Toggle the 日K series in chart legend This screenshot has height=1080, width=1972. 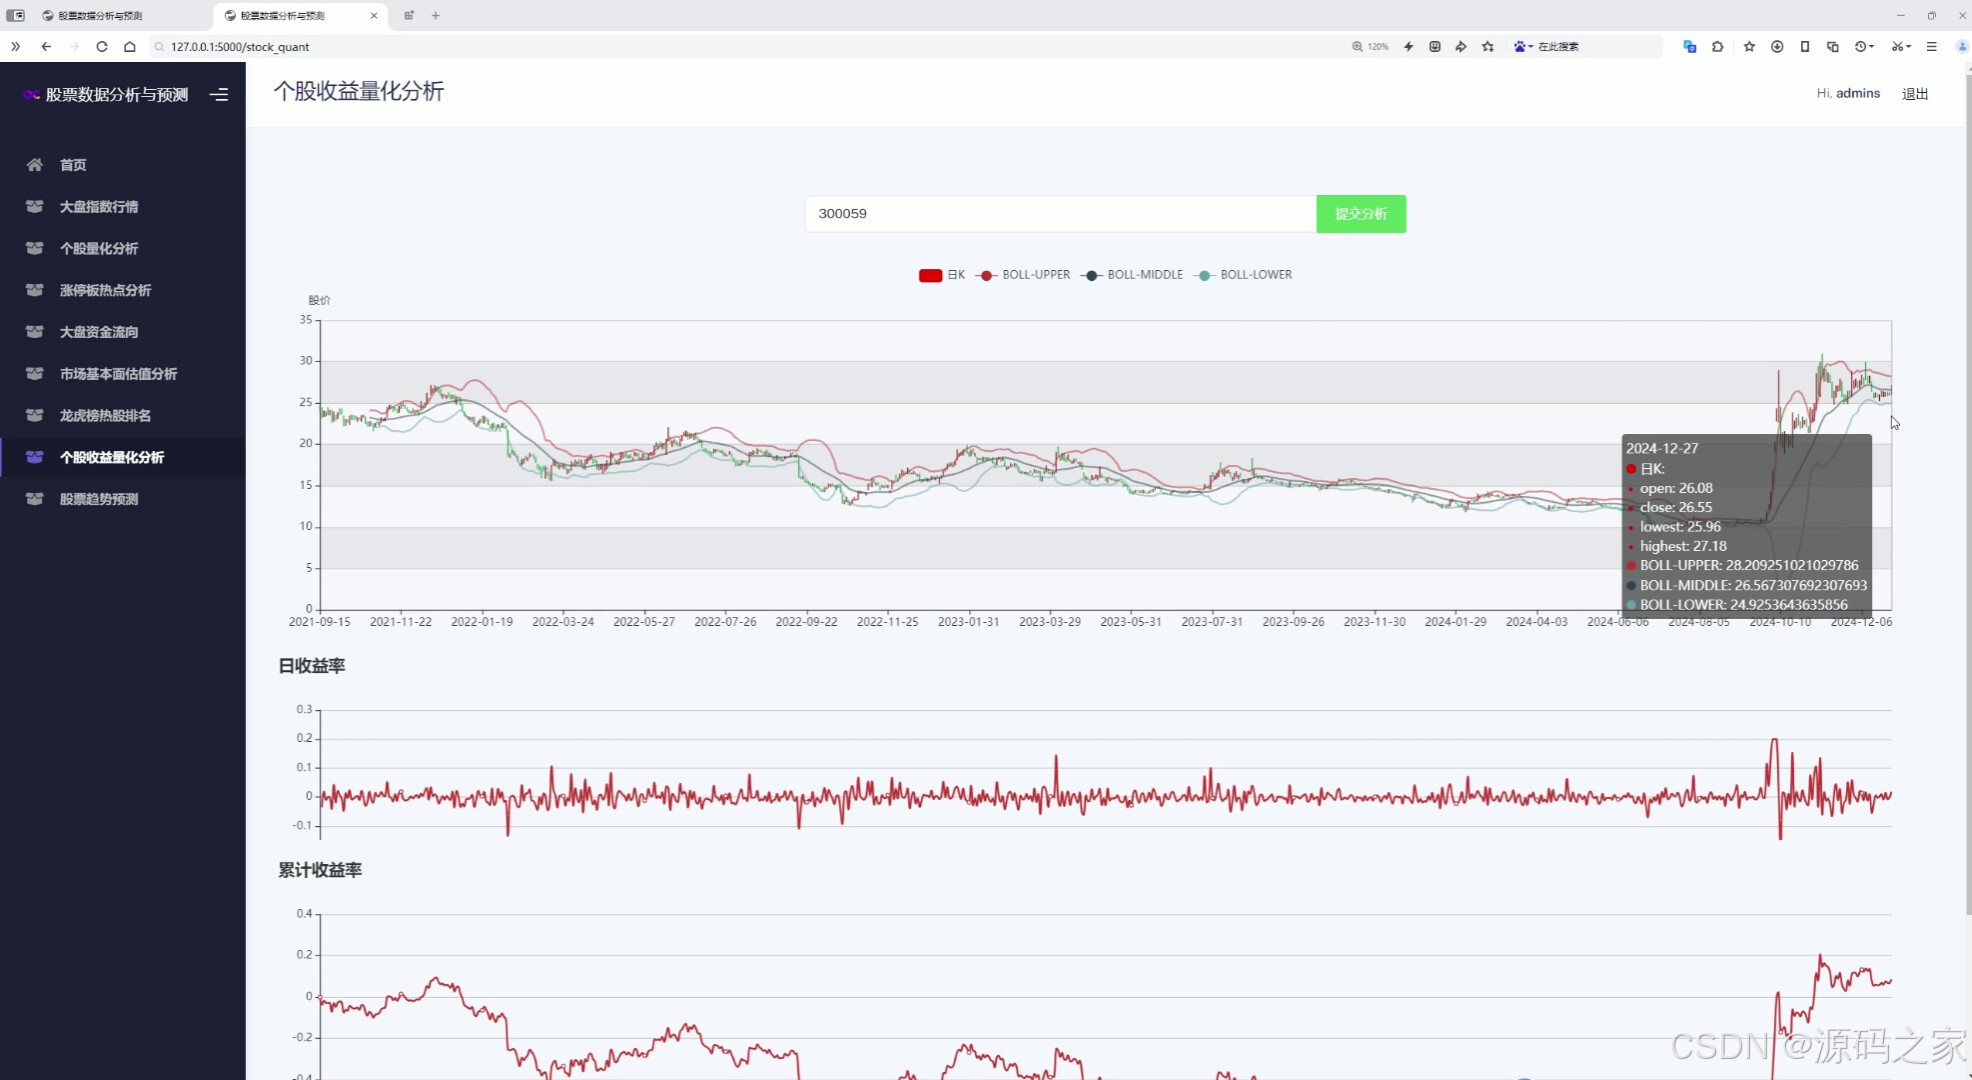941,275
